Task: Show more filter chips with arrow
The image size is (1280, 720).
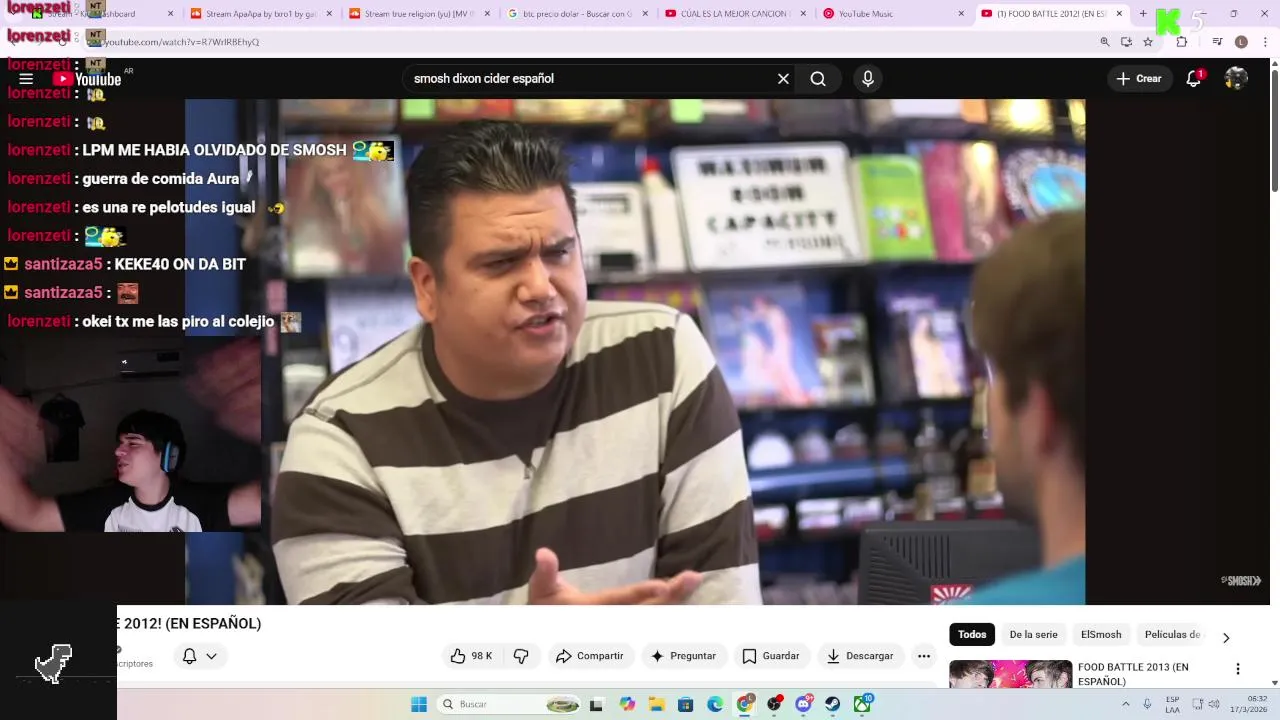Action: pyautogui.click(x=1226, y=637)
